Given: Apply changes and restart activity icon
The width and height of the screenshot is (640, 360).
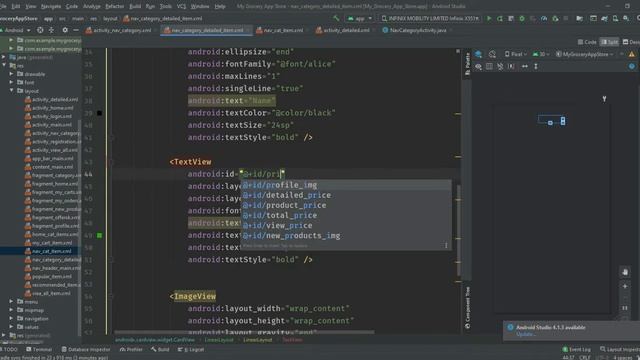Looking at the screenshot, I should 500,18.
